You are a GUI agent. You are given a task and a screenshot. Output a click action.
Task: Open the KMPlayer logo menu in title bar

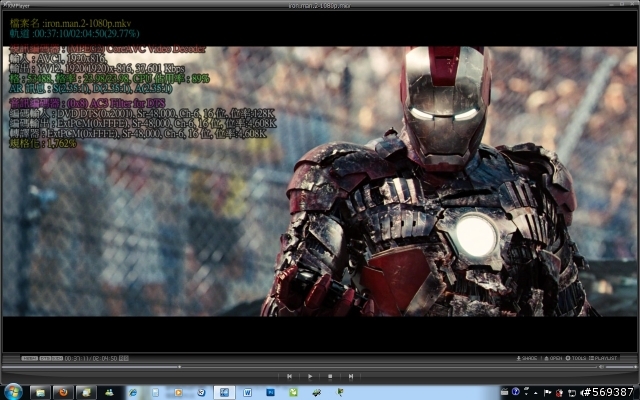coord(15,6)
